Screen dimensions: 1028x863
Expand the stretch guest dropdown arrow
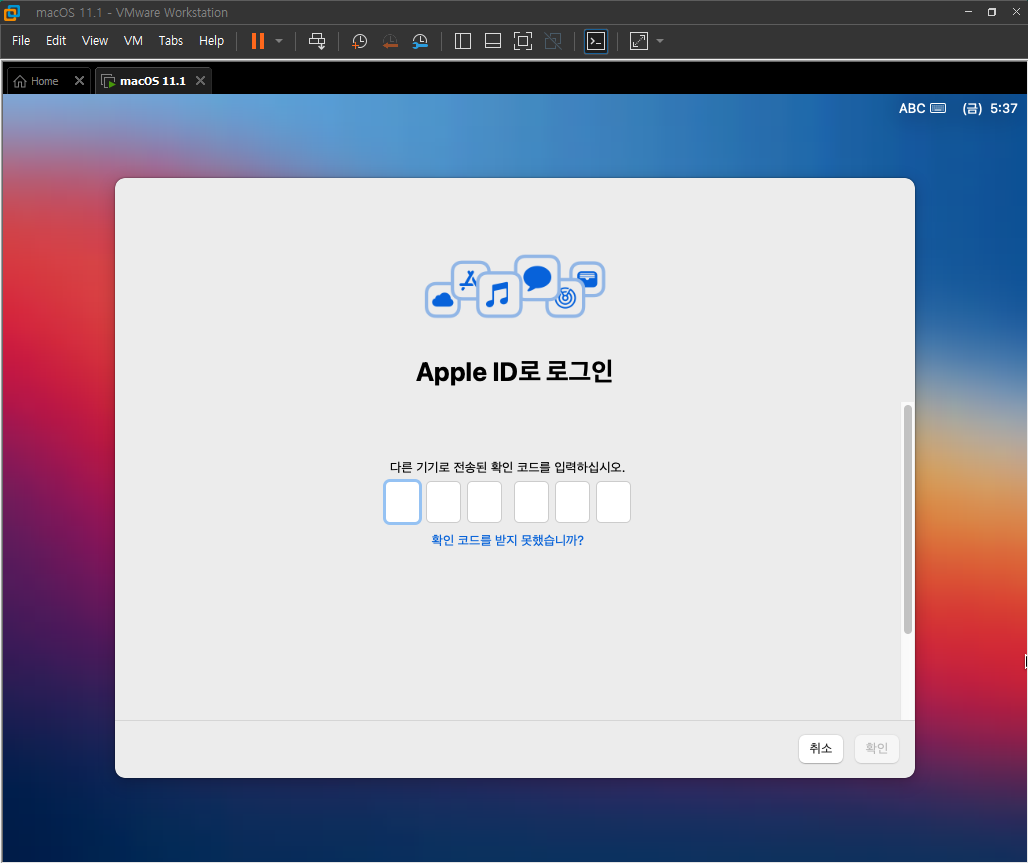point(660,41)
